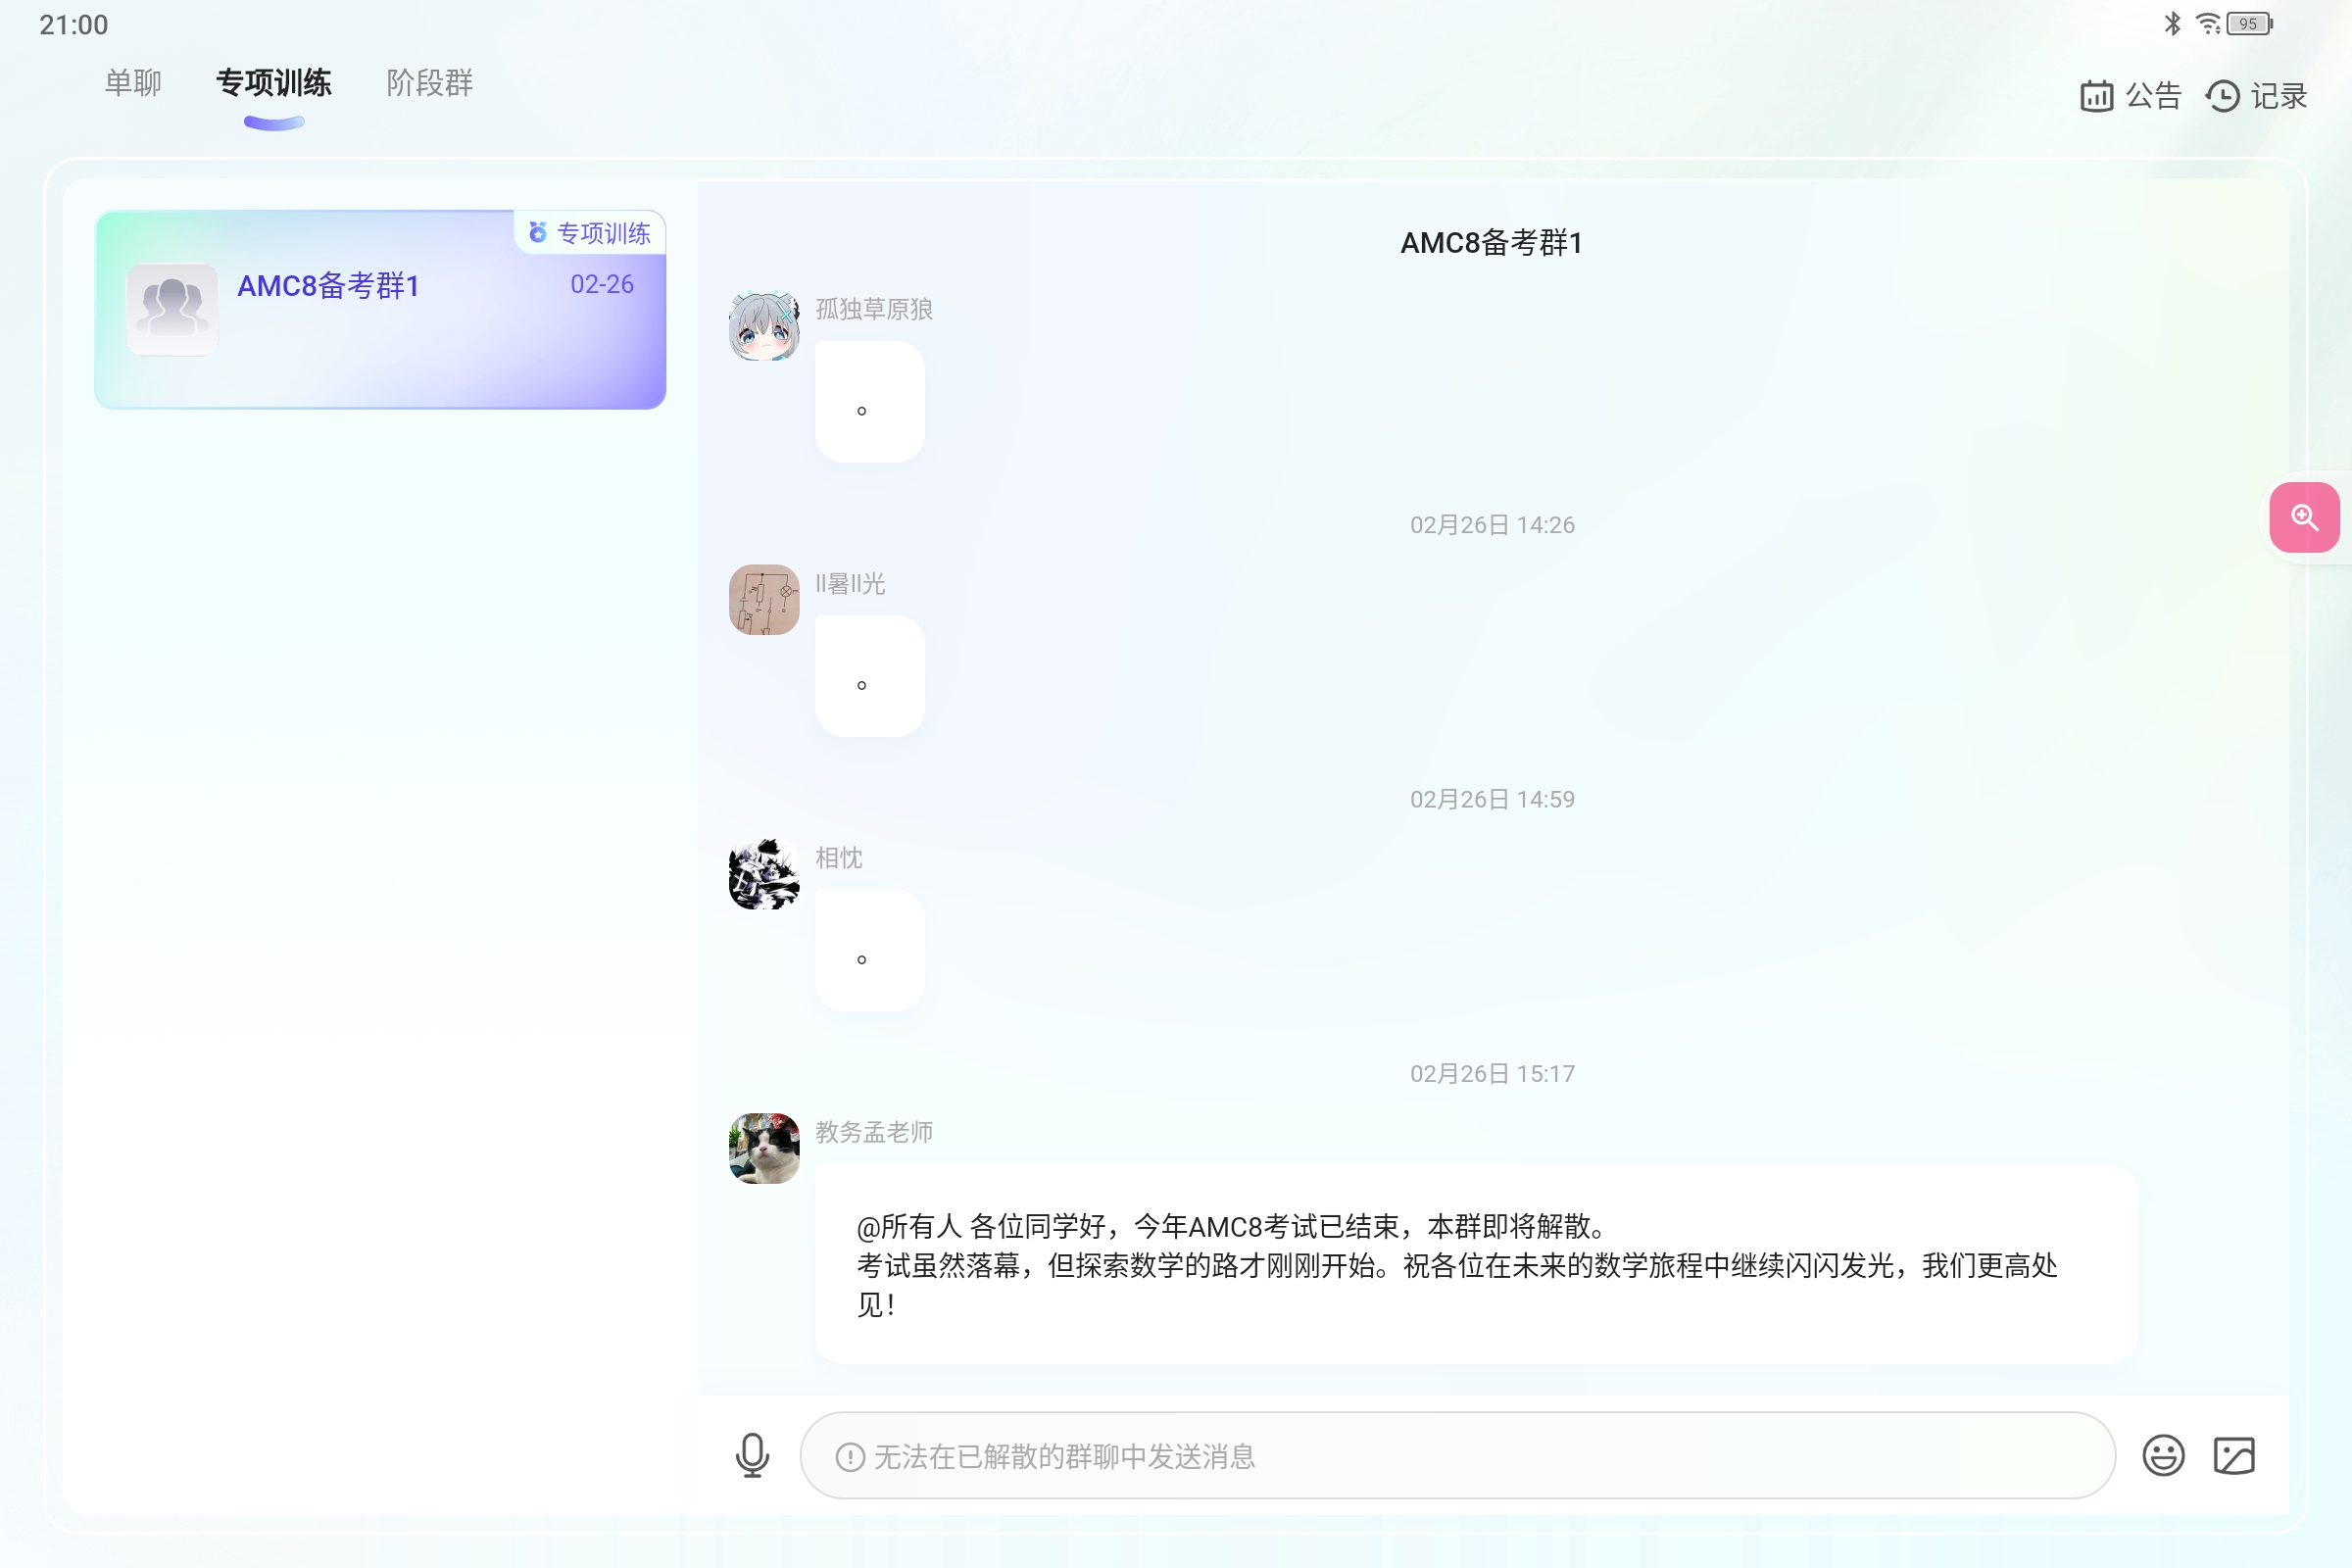Click the Bluetooth status icon
This screenshot has width=2352, height=1568.
click(2172, 23)
